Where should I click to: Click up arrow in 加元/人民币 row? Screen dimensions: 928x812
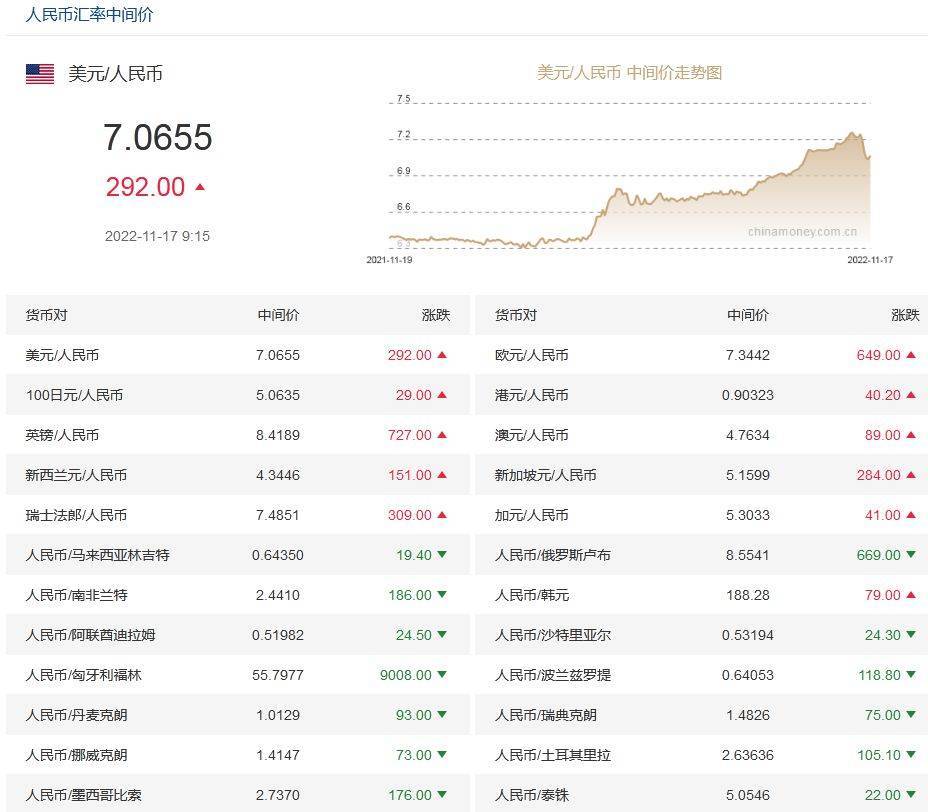[x=911, y=515]
